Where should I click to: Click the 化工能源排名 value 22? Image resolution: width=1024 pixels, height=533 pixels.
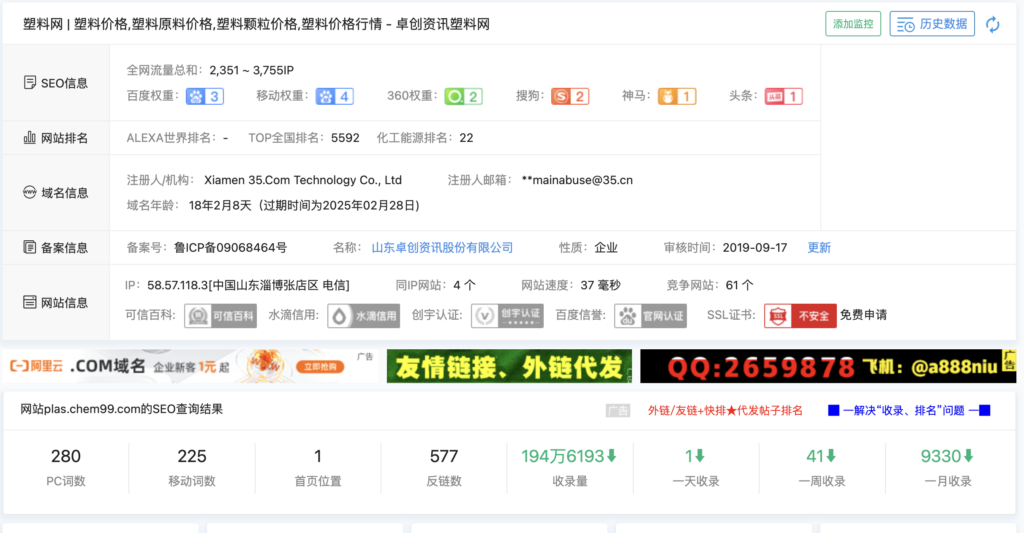[466, 138]
